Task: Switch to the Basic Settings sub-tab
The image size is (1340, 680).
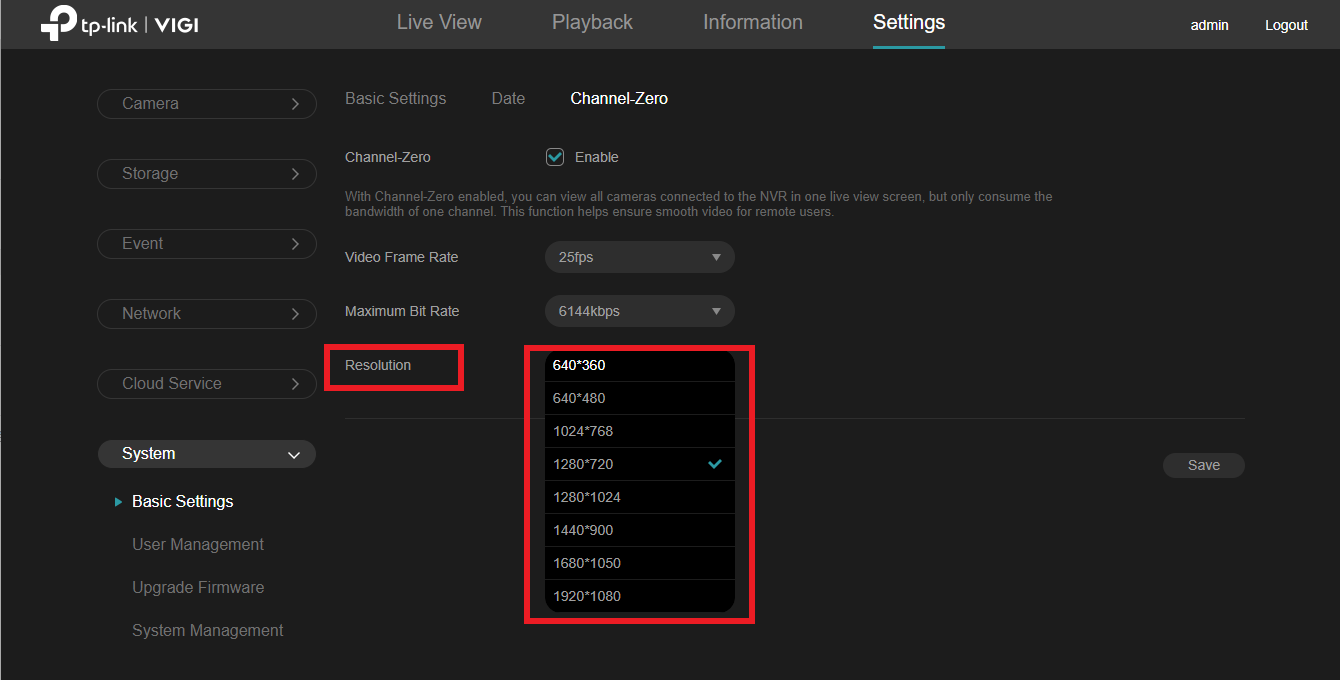Action: 396,98
